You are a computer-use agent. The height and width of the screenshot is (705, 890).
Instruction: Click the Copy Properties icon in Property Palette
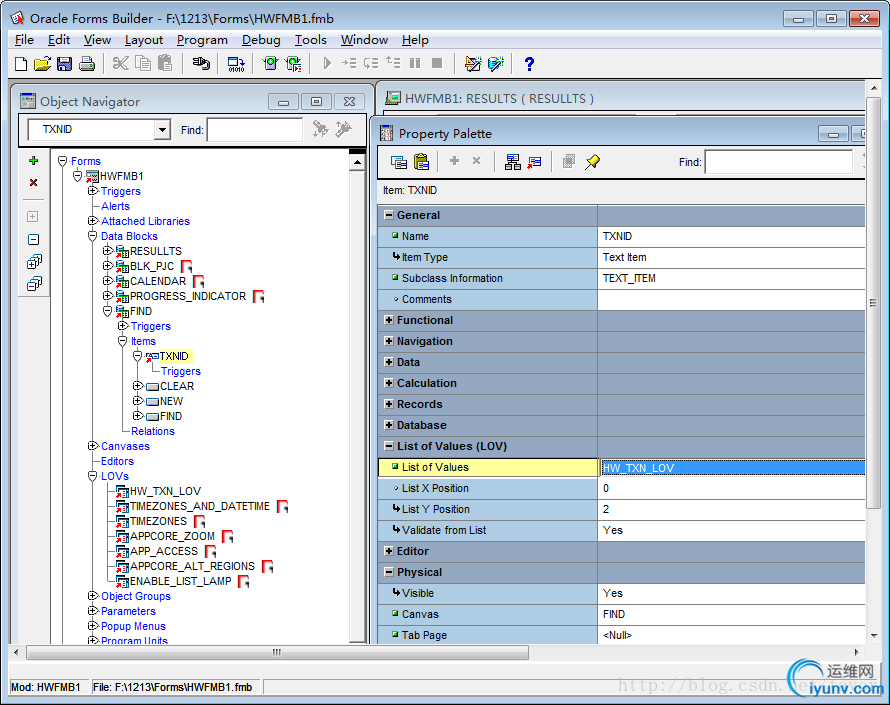399,162
